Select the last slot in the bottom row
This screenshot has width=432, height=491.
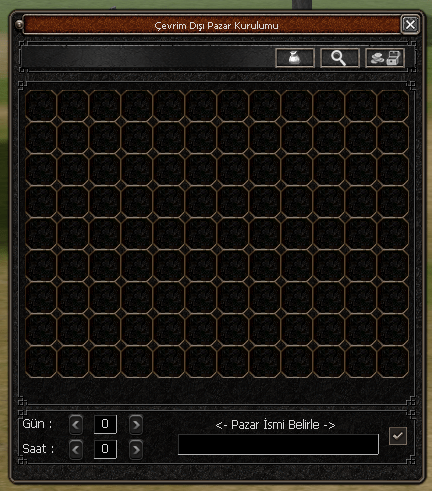(x=393, y=362)
